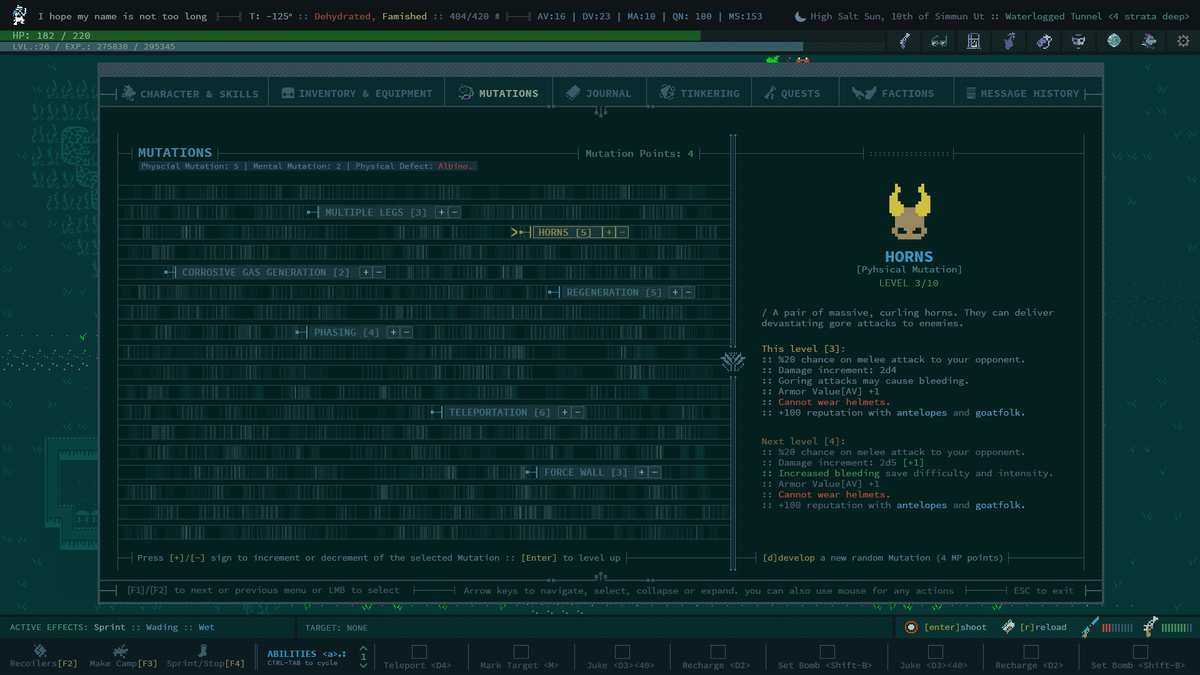Open the settings gear icon
The image size is (1200, 675).
(x=1184, y=41)
